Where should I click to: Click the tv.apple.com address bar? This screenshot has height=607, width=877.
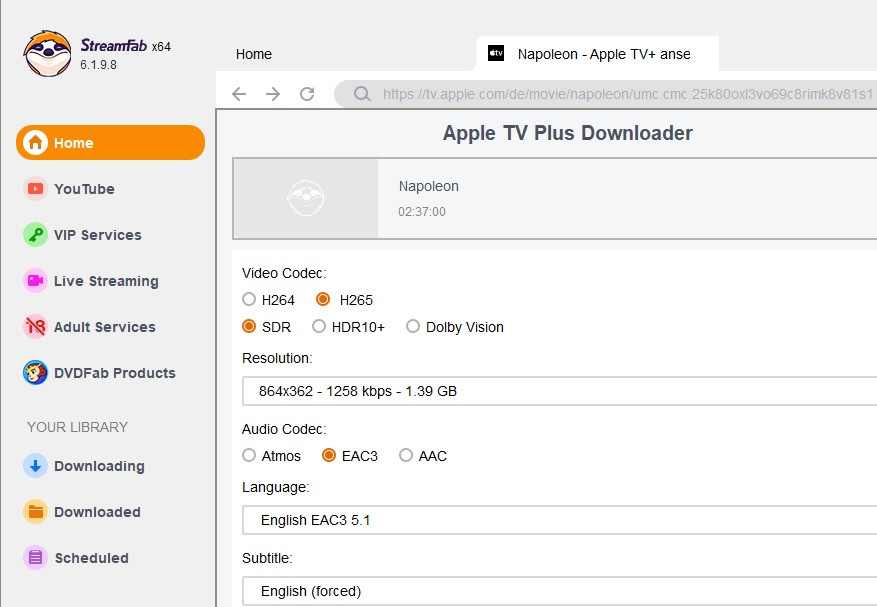point(620,94)
